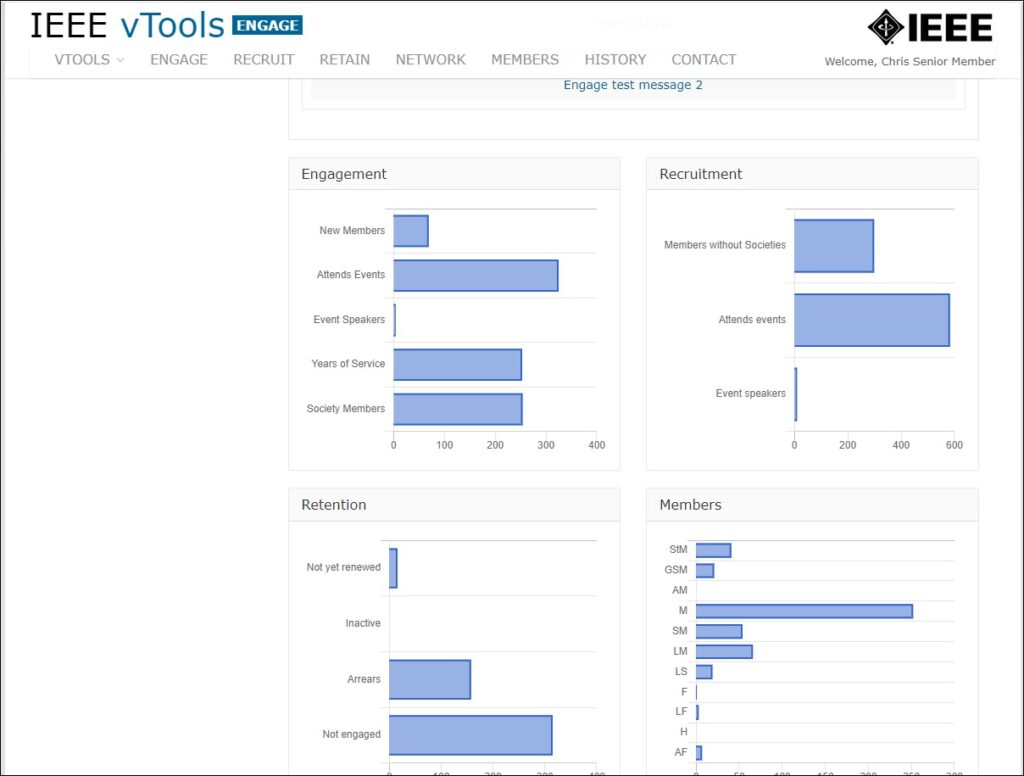
Task: Select the New Members bar in Engagement
Action: pyautogui.click(x=410, y=230)
